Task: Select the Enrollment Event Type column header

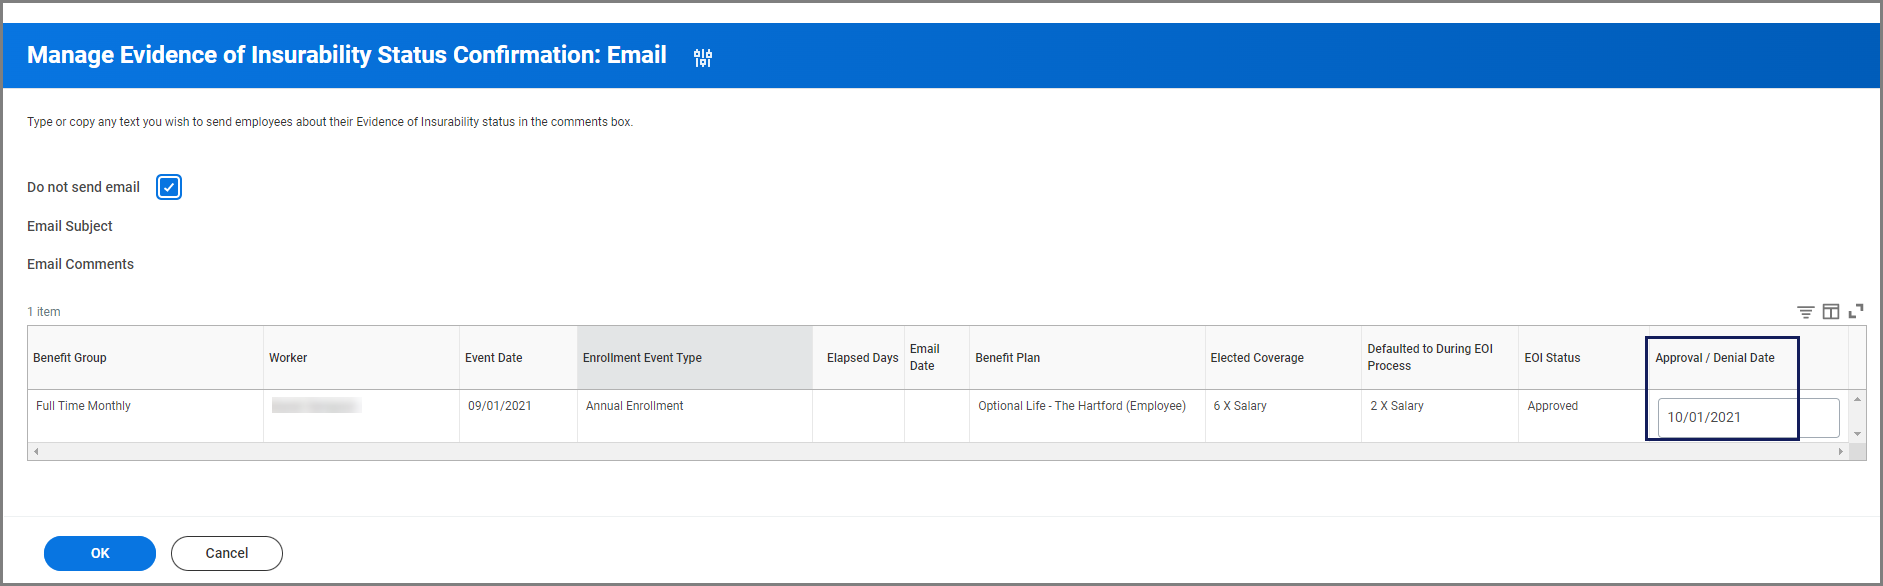Action: point(642,358)
